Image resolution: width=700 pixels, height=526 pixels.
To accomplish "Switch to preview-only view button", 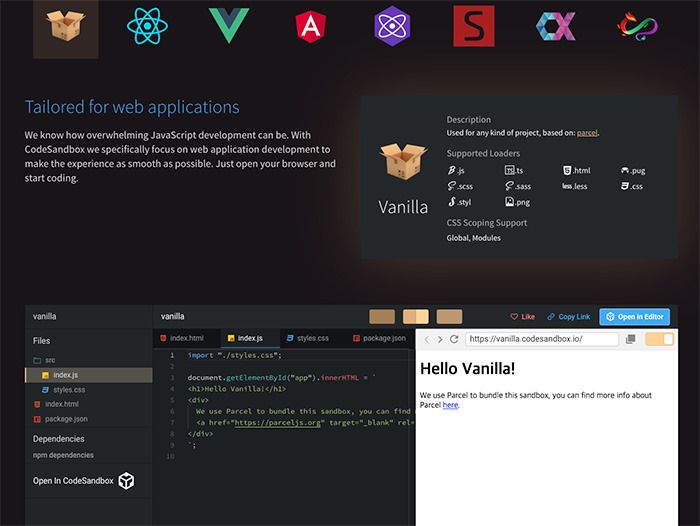I will pyautogui.click(x=449, y=317).
